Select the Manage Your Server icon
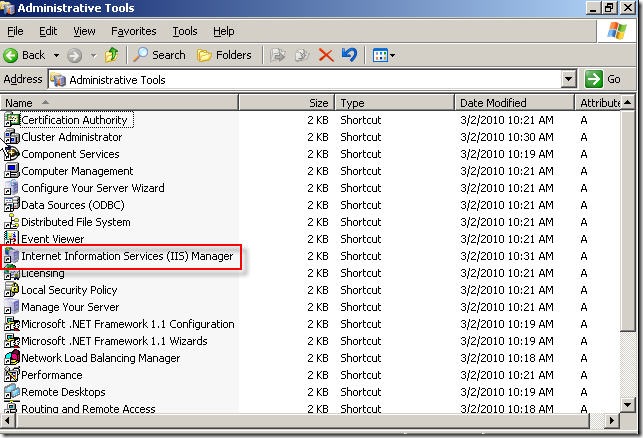 click(11, 307)
